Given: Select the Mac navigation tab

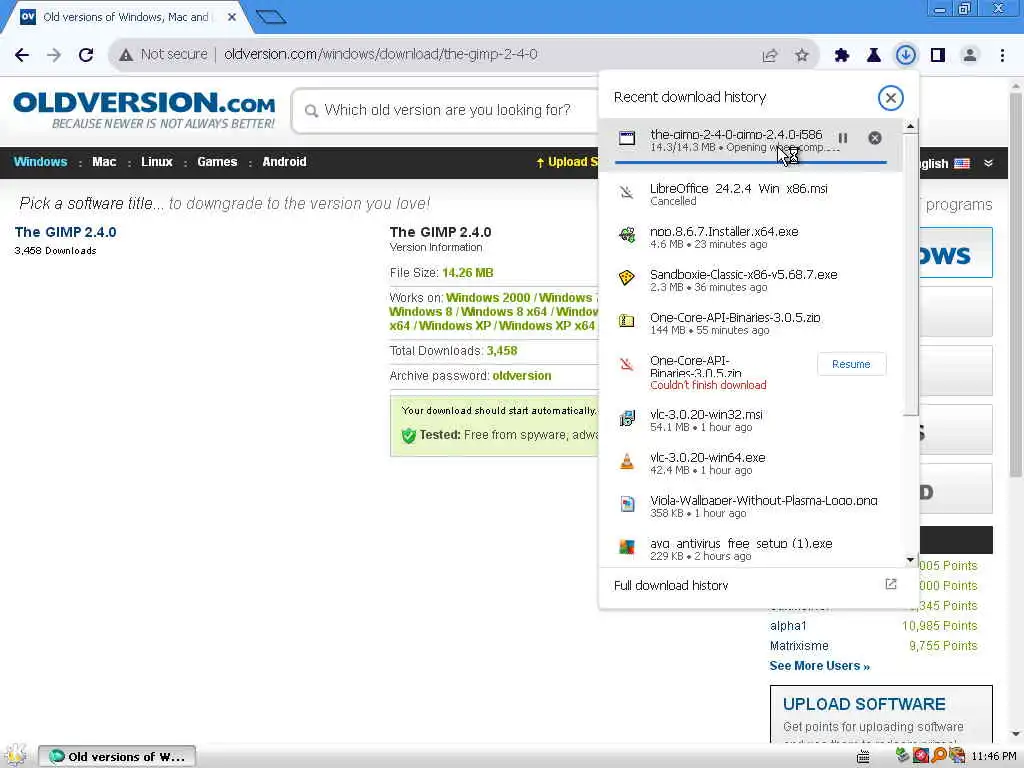Looking at the screenshot, I should tap(104, 162).
